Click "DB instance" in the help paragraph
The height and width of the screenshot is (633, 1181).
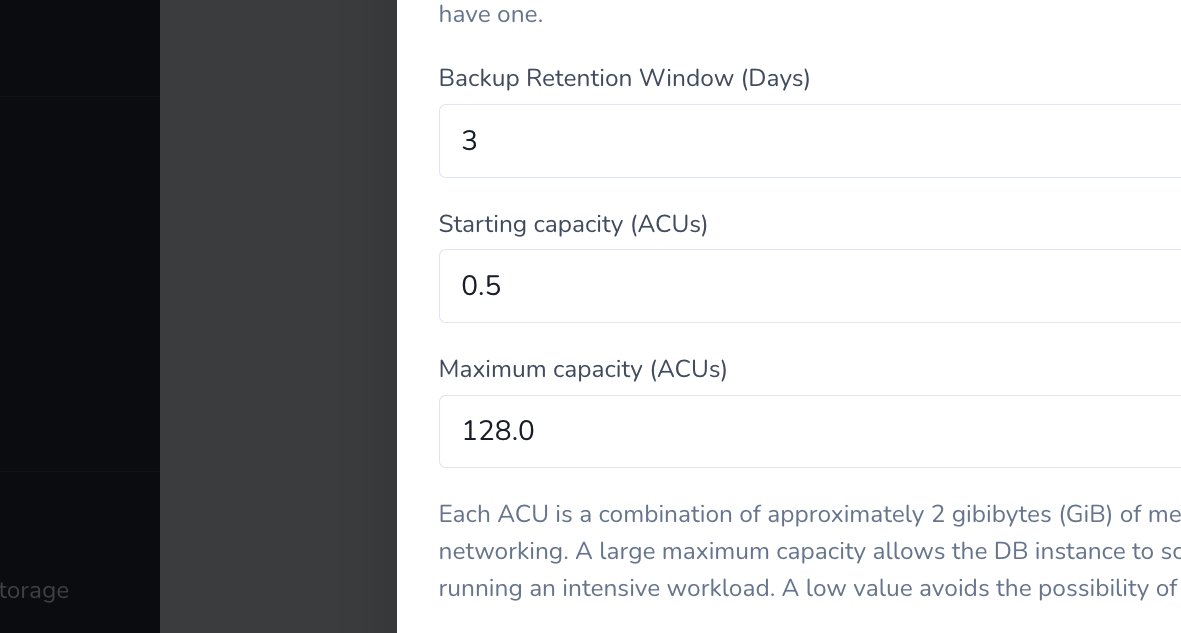pyautogui.click(x=1055, y=551)
